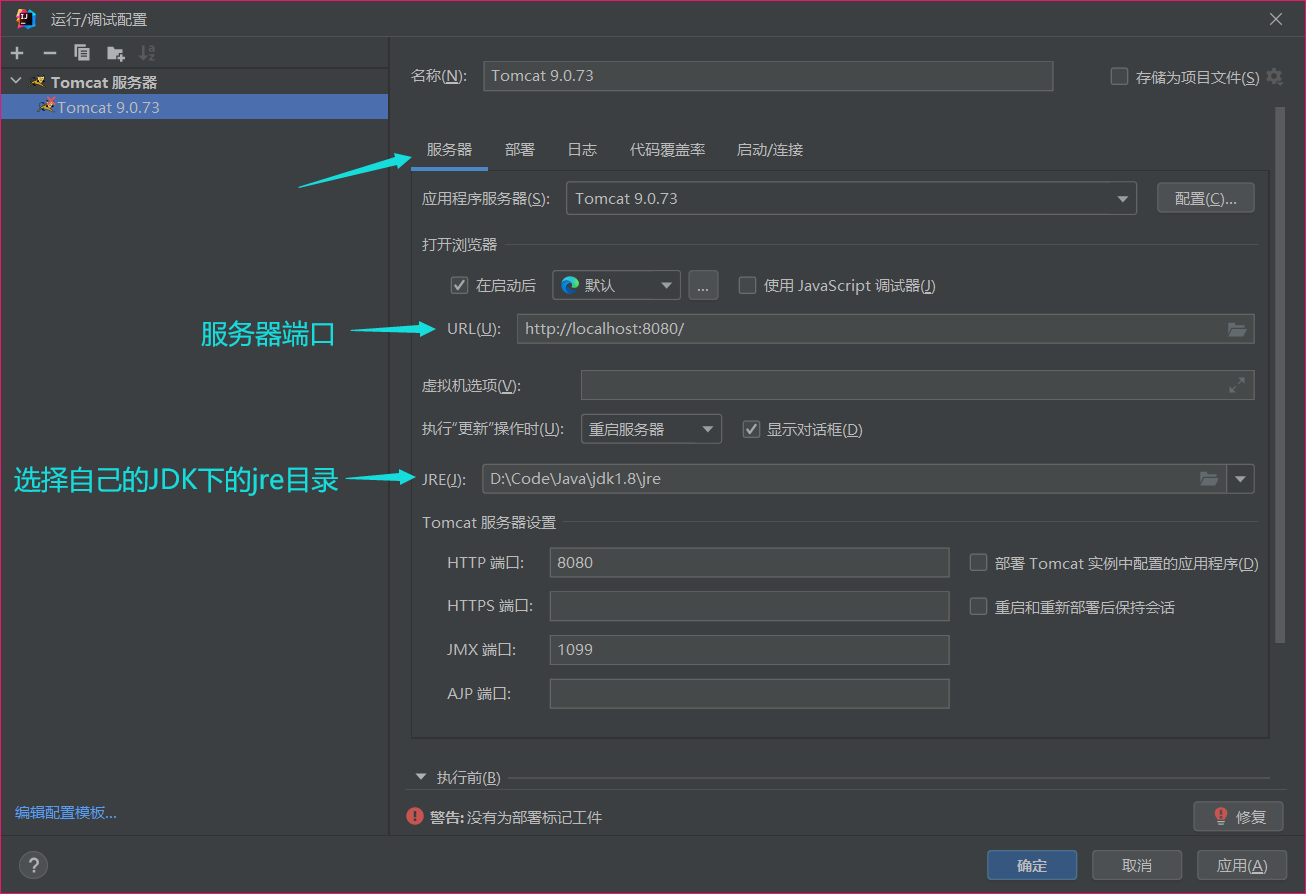Confirm with the OK button
The width and height of the screenshot is (1306, 894).
click(x=1032, y=865)
